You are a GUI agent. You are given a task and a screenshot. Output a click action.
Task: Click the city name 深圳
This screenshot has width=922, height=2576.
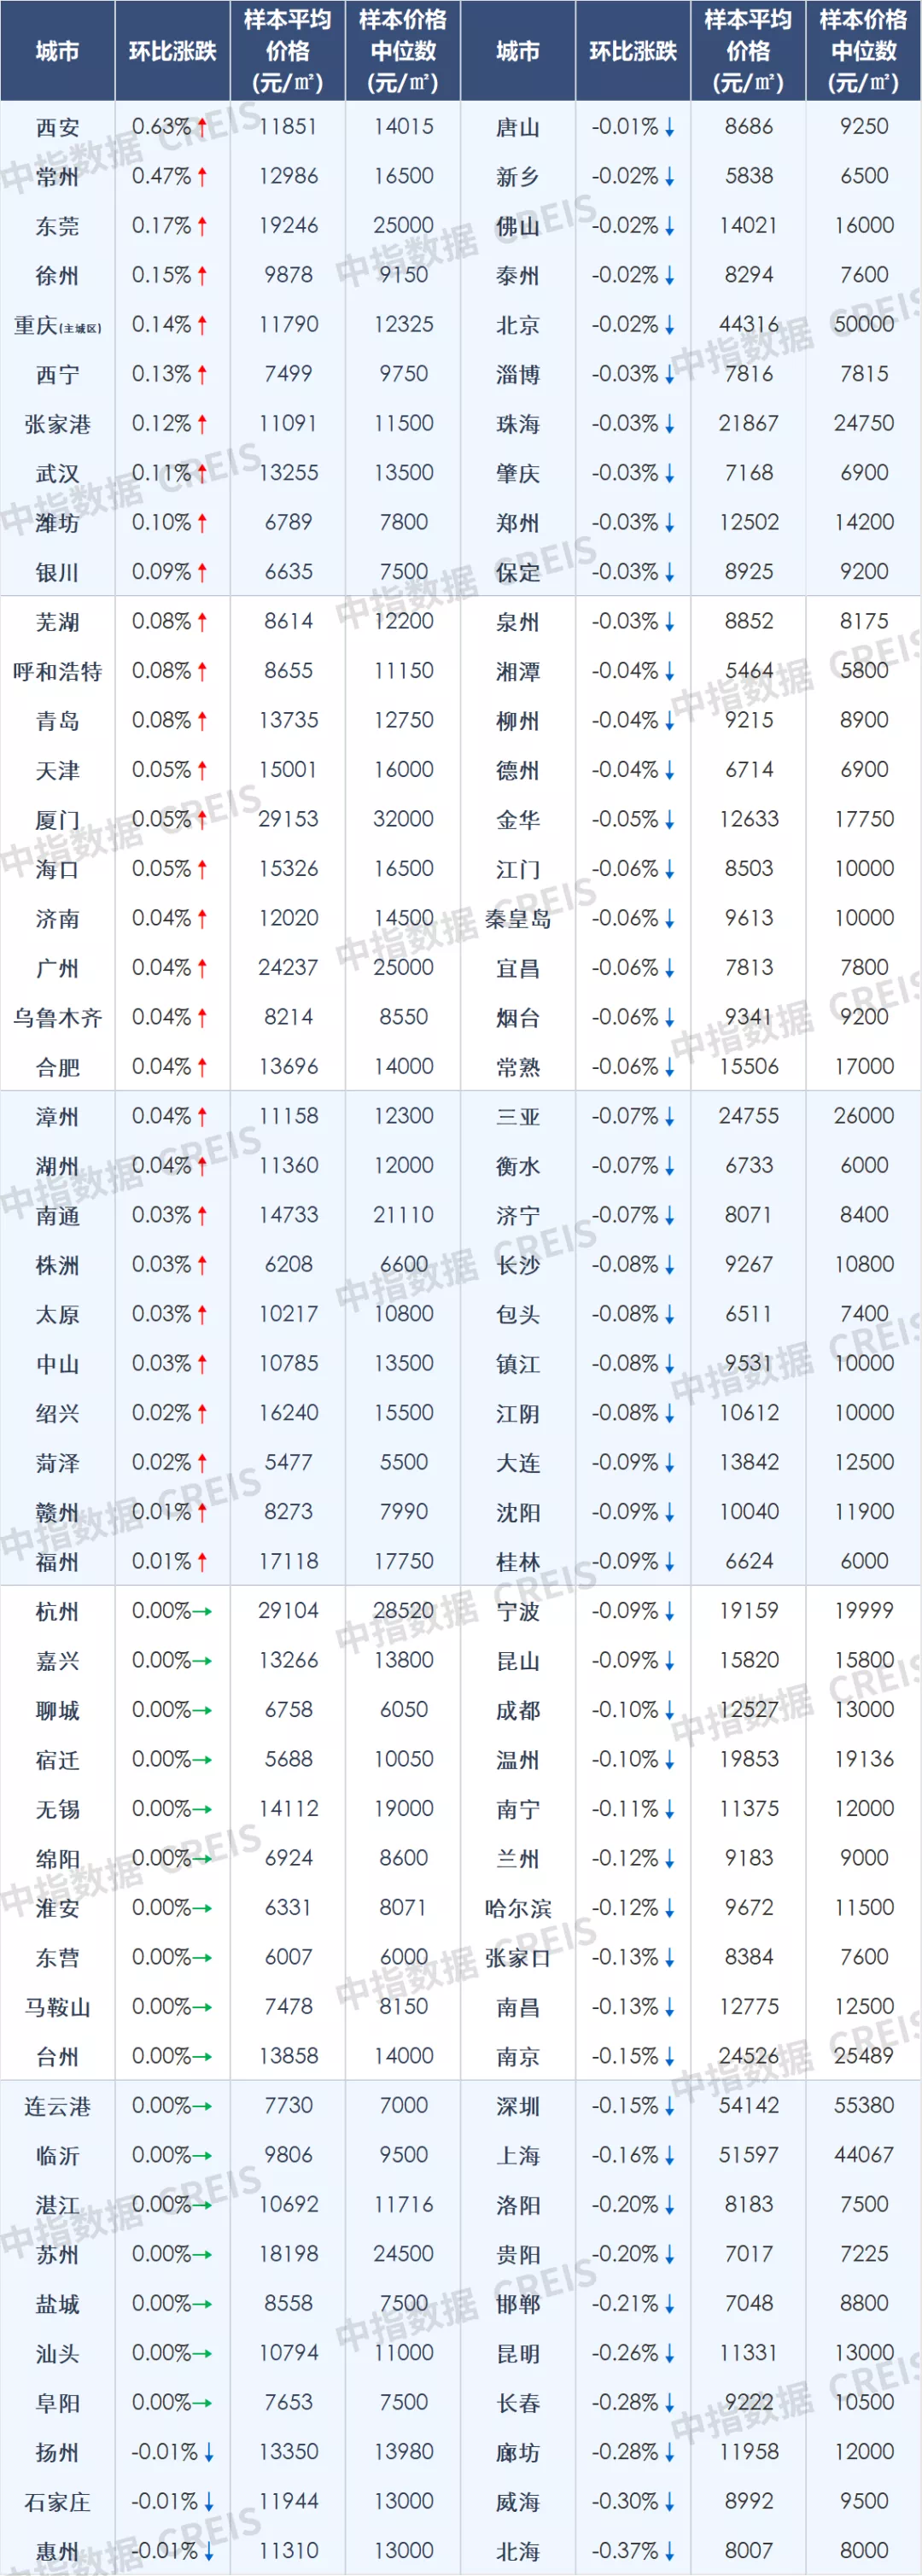click(518, 2107)
